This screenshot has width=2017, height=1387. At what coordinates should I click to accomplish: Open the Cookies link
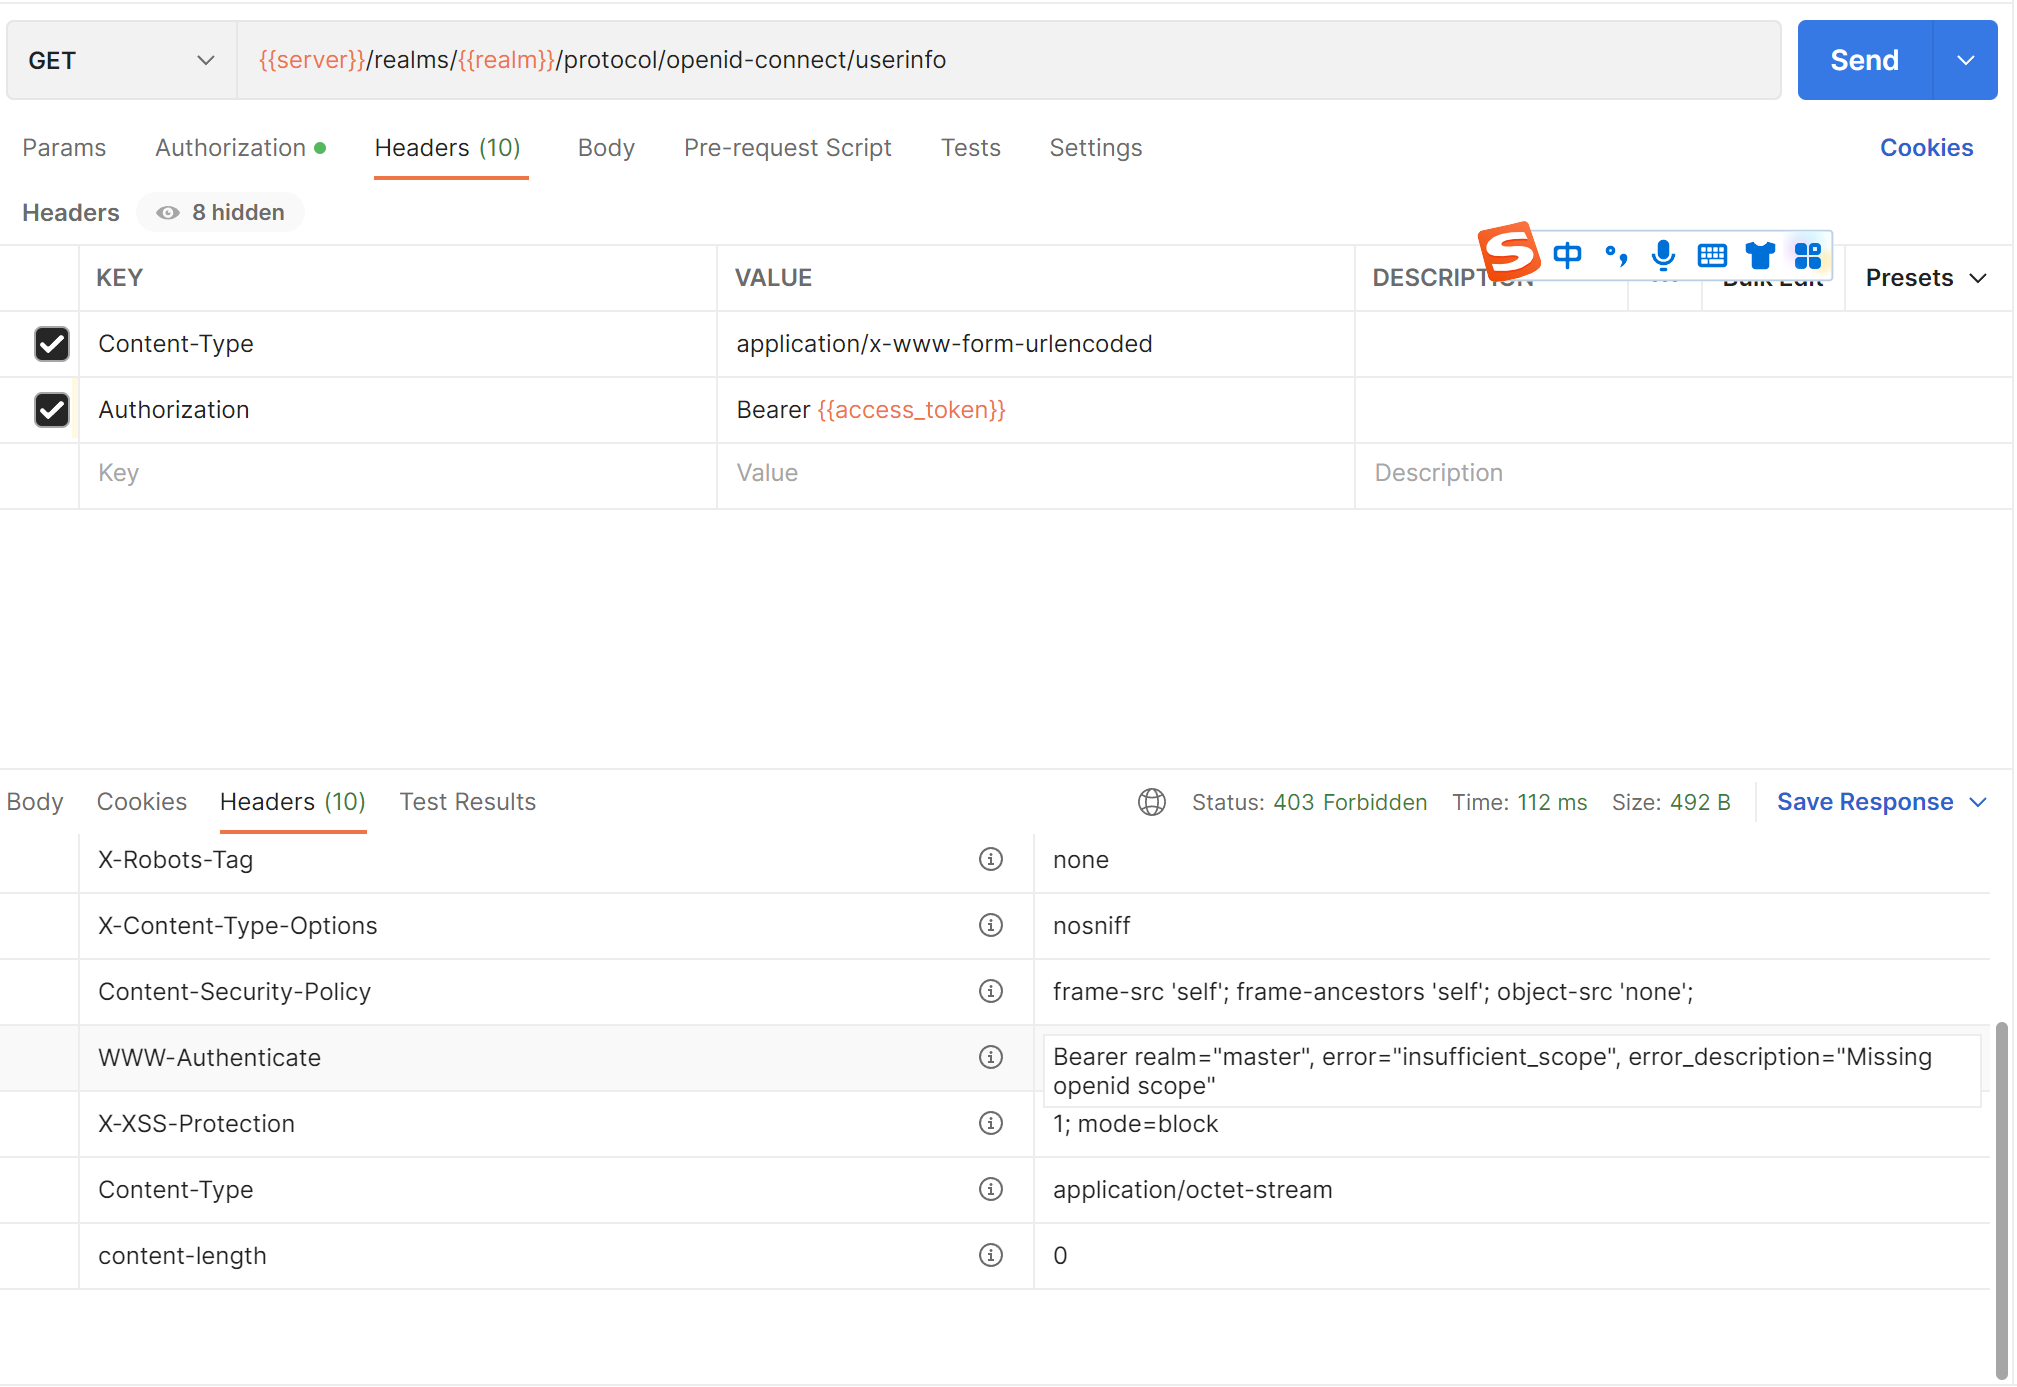point(1926,148)
